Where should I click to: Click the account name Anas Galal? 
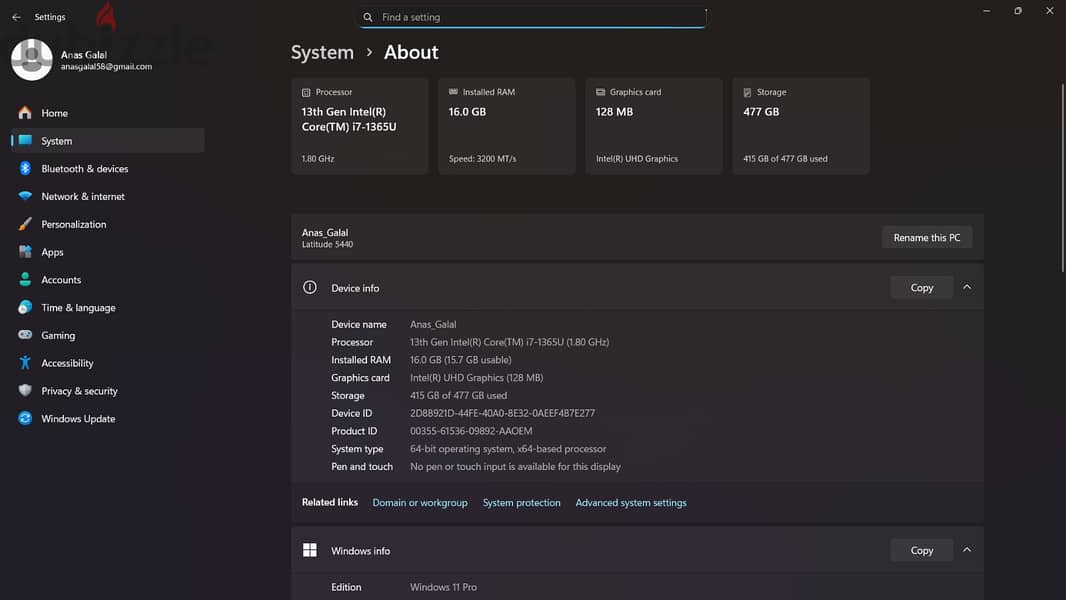[84, 54]
